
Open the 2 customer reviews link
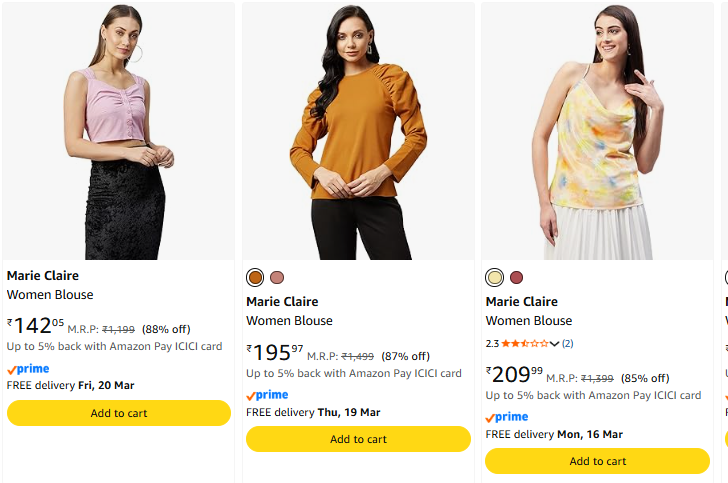[x=567, y=344]
